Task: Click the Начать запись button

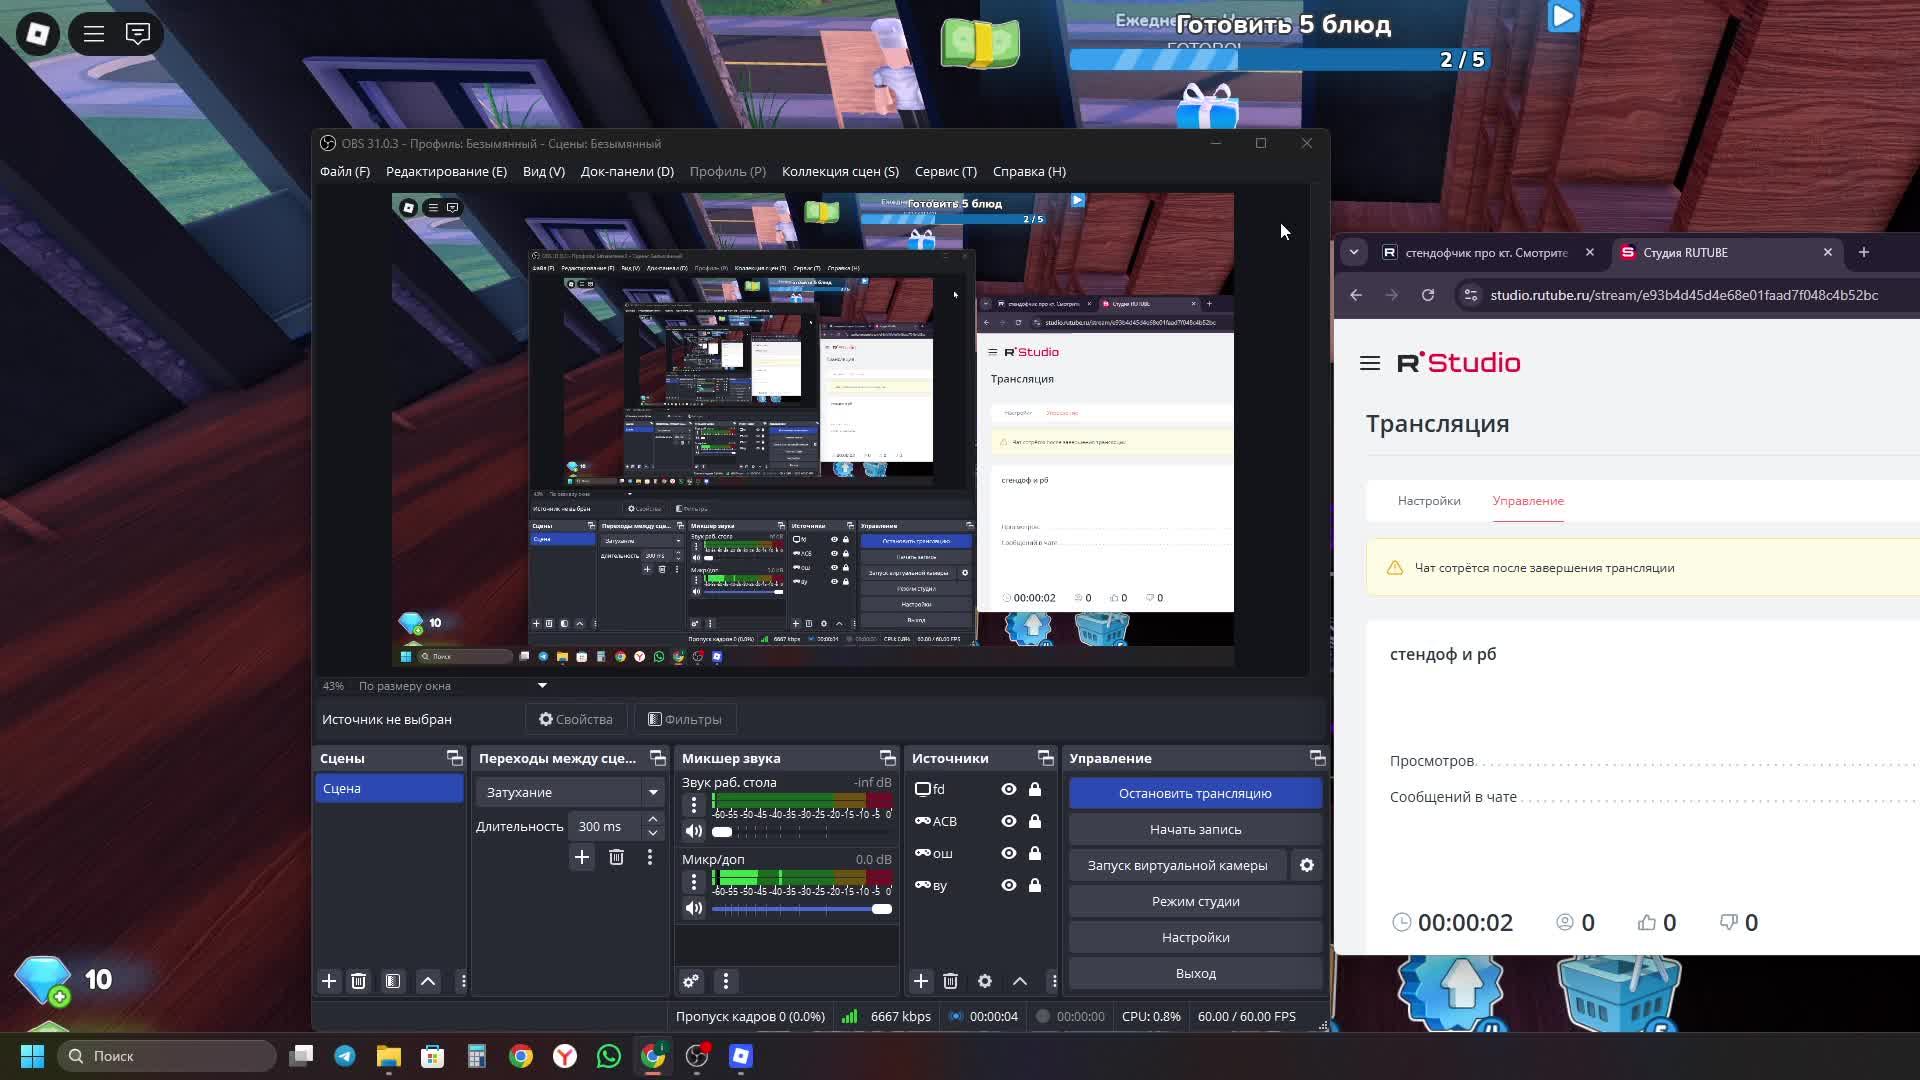Action: (1195, 829)
